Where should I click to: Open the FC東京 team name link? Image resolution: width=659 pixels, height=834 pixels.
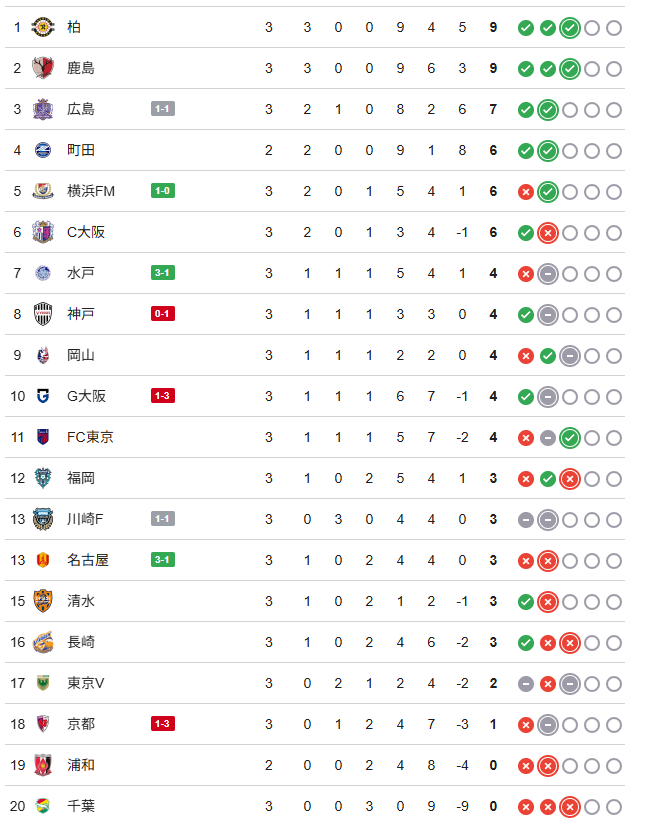pyautogui.click(x=90, y=437)
